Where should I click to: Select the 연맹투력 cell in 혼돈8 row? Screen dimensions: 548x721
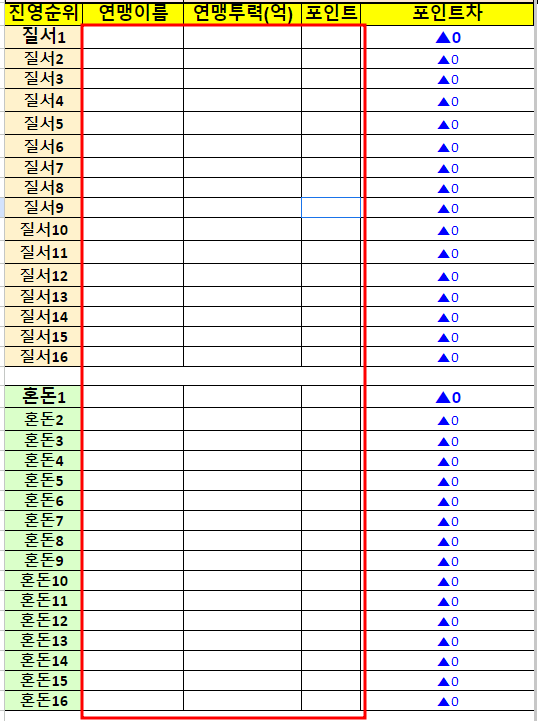click(x=242, y=541)
